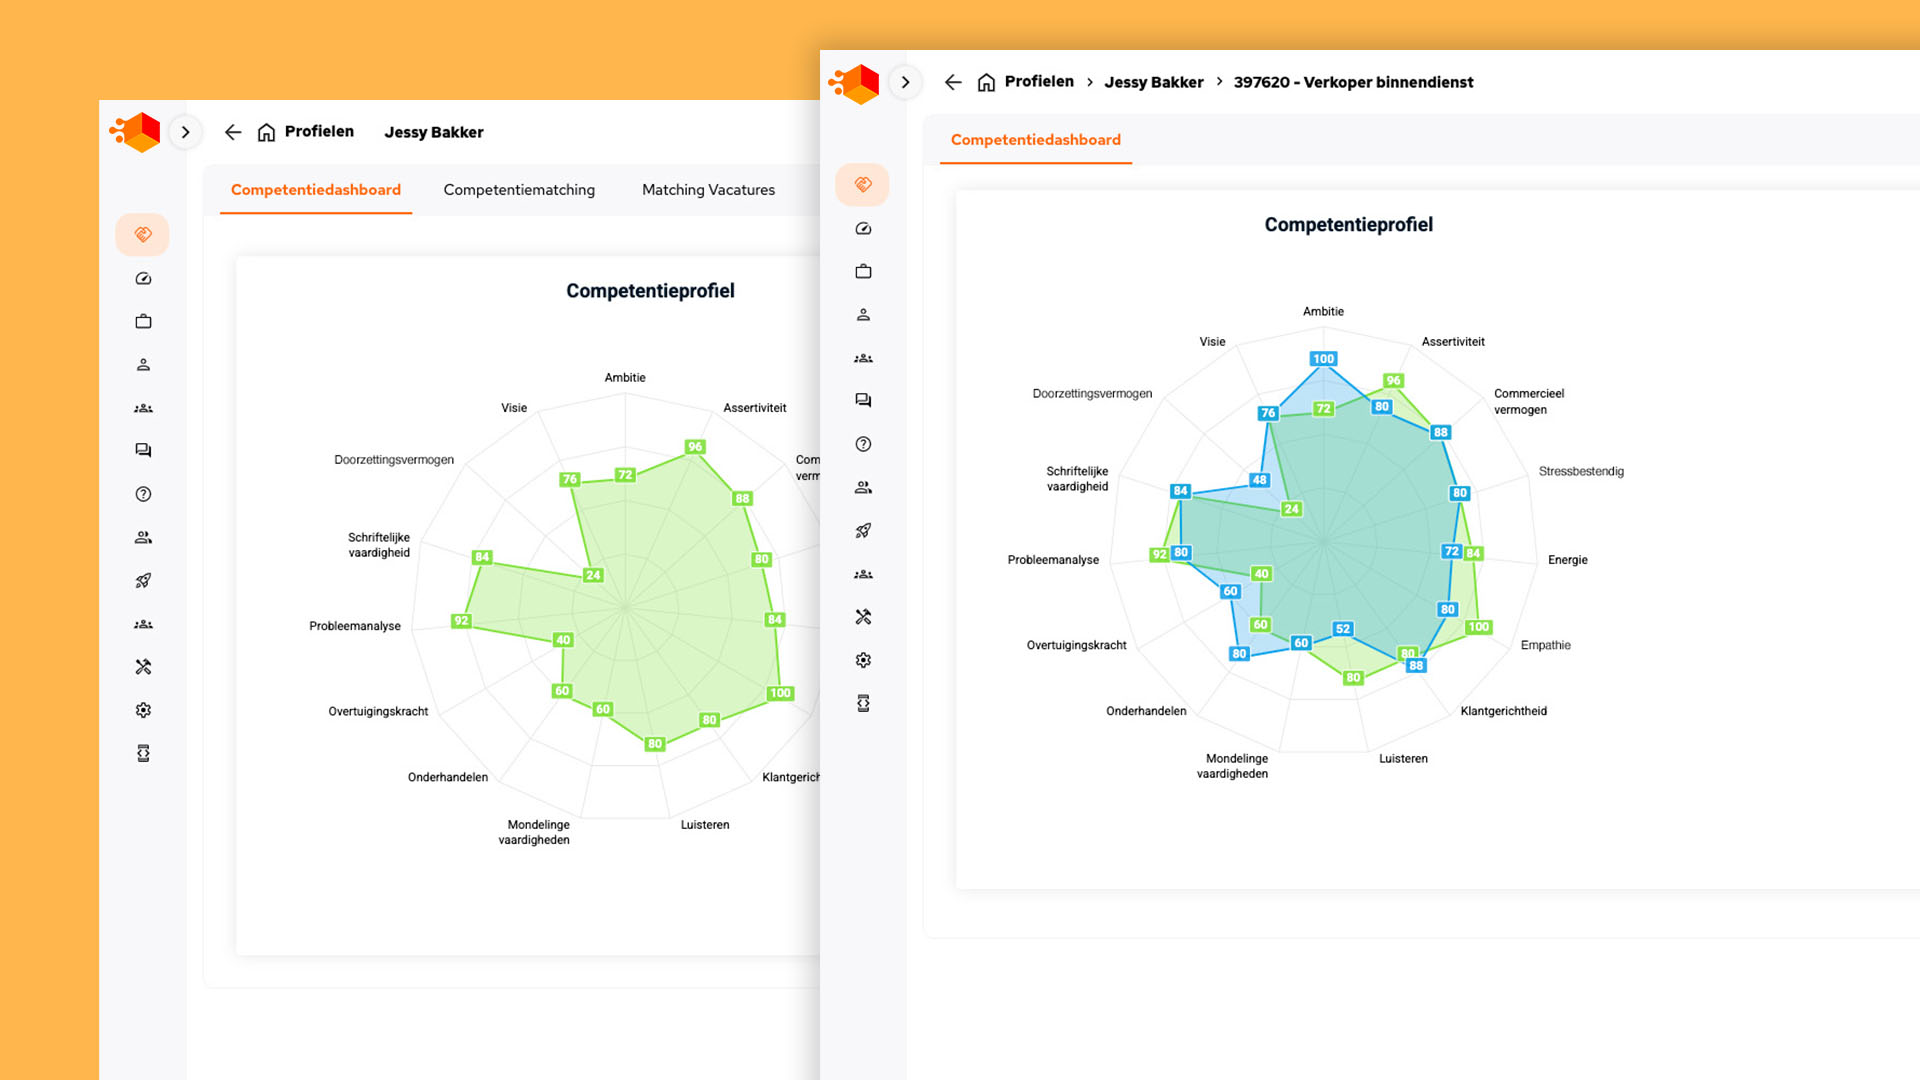This screenshot has width=1920, height=1080.
Task: Click the back arrow in the front window header
Action: point(953,82)
